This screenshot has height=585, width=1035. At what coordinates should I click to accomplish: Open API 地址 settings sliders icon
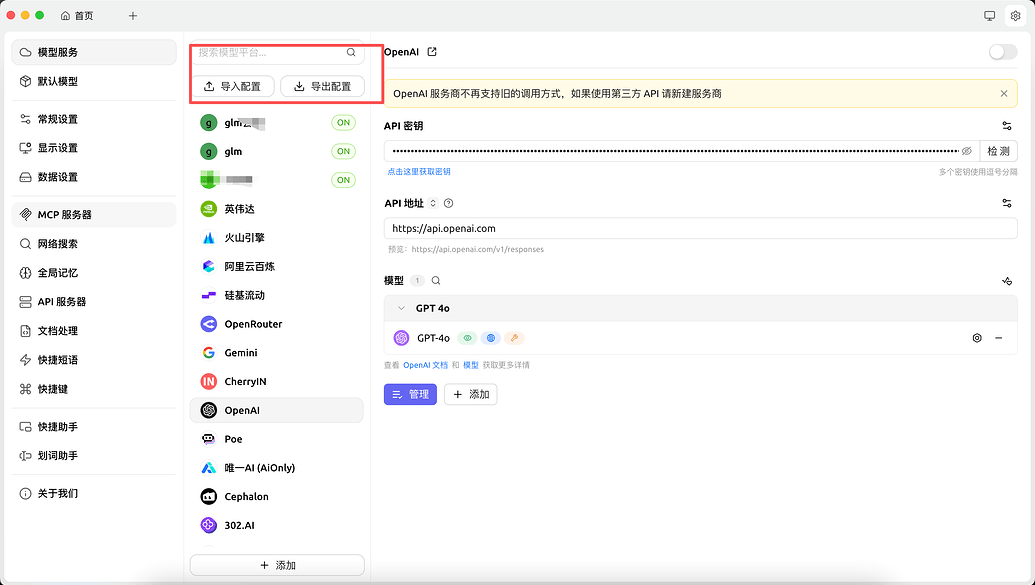[1007, 203]
